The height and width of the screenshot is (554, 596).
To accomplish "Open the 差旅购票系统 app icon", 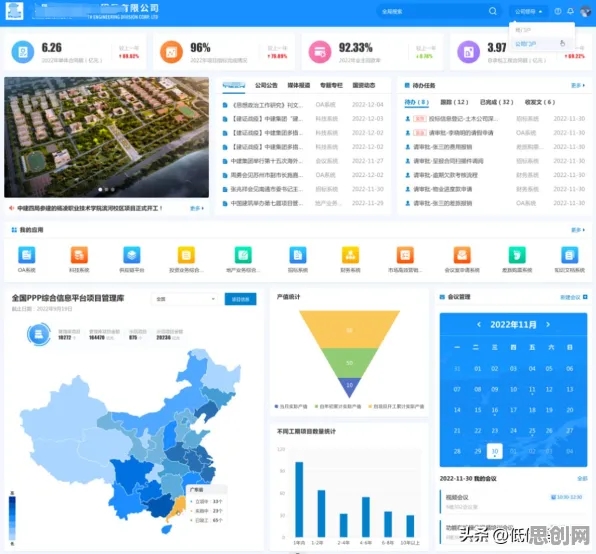I will point(517,255).
